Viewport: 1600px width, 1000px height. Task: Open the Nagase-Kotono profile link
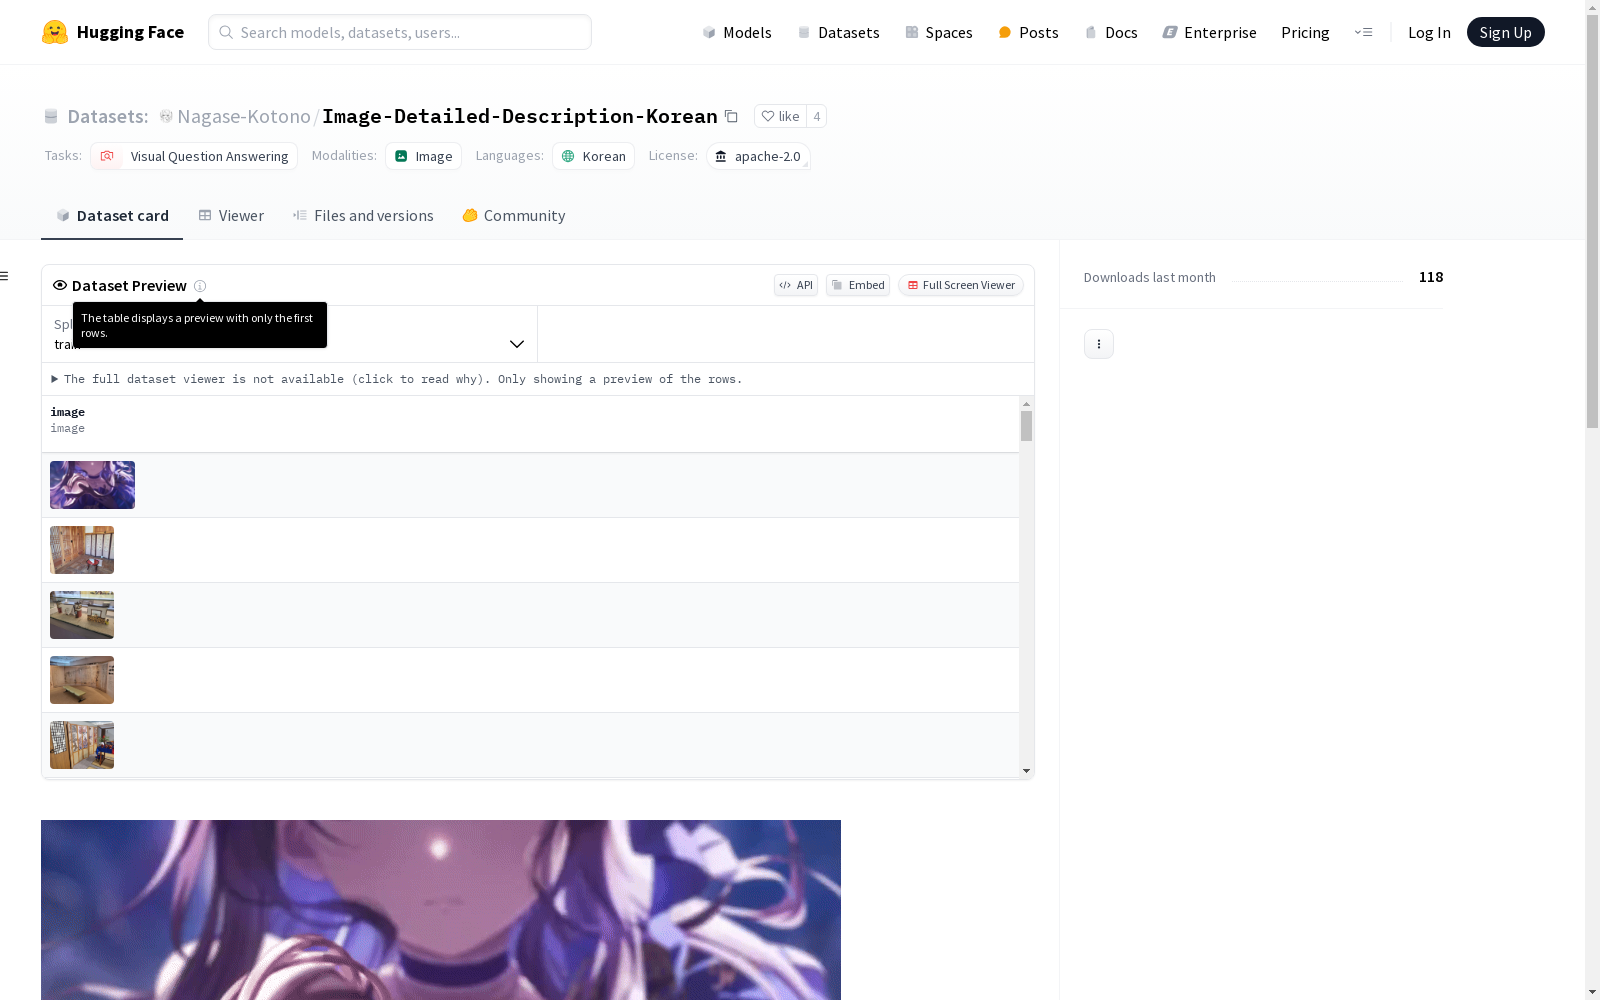(x=244, y=116)
